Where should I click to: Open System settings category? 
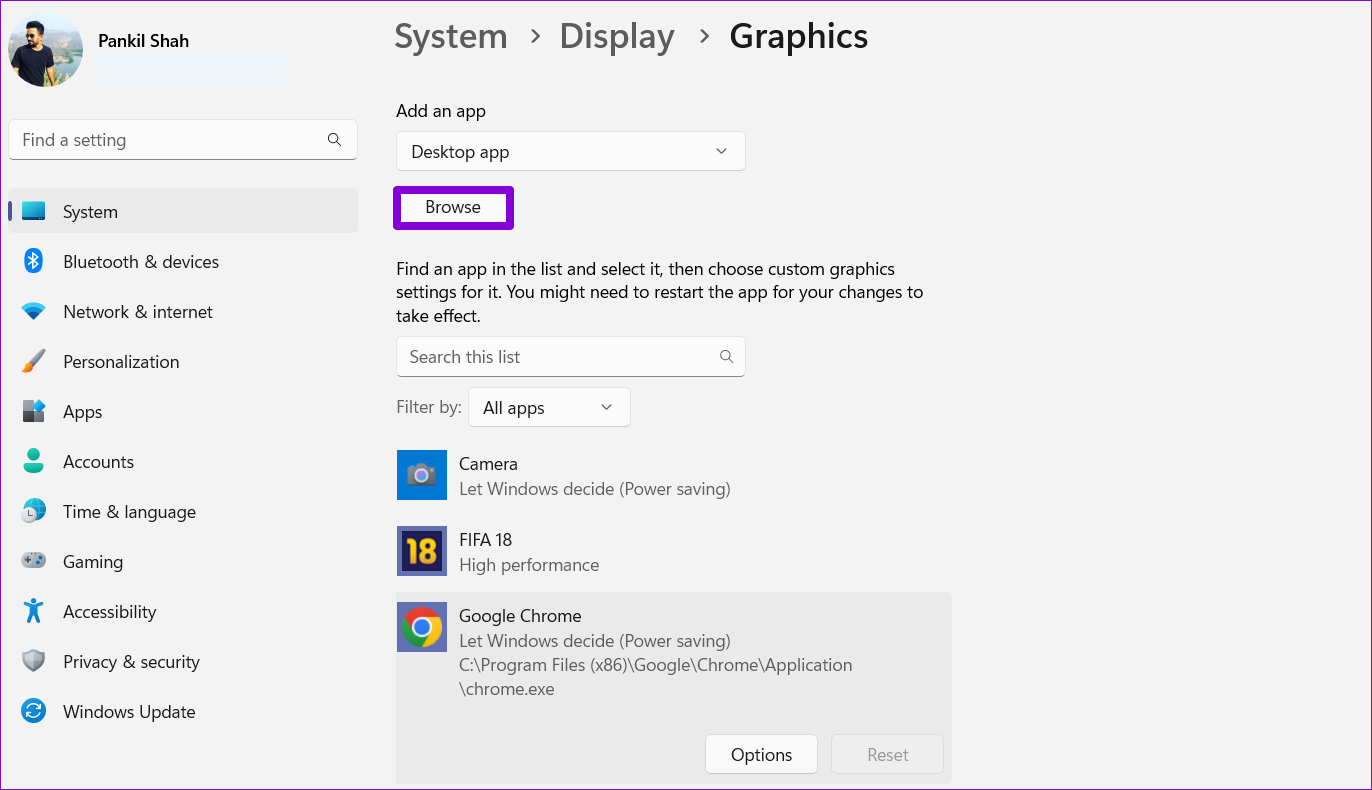tap(183, 212)
